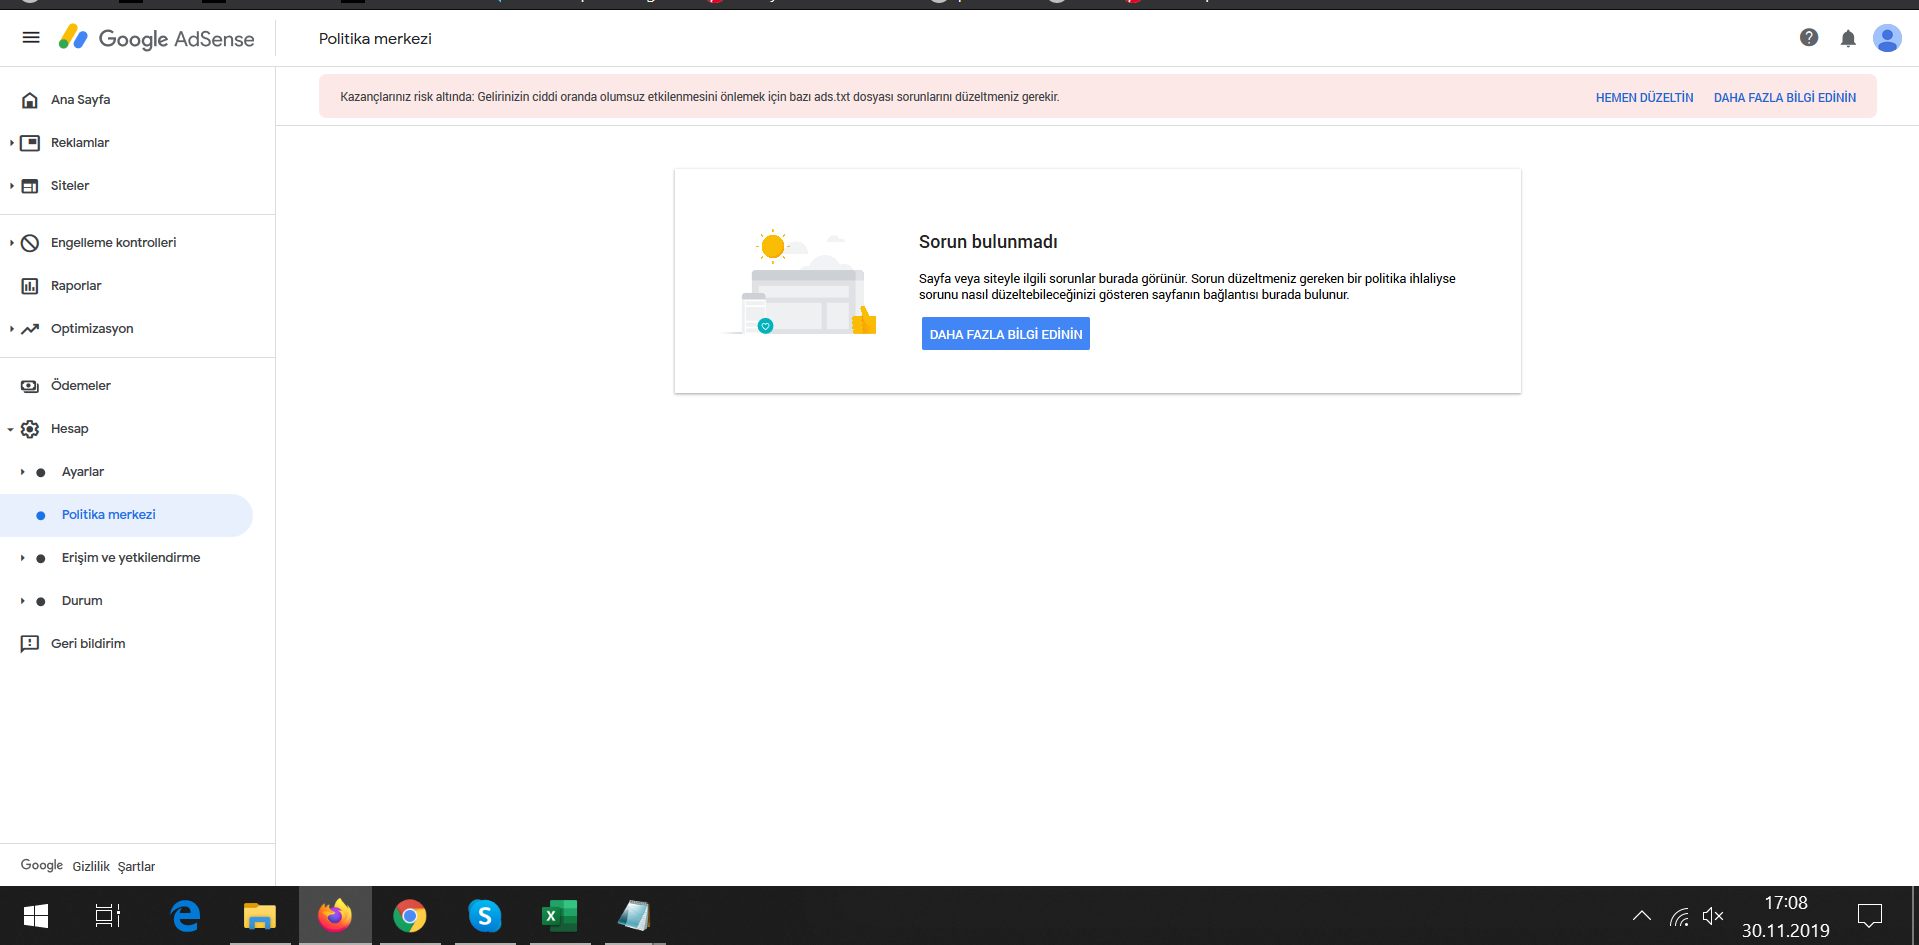Open the help question mark icon
The width and height of the screenshot is (1919, 945).
(1809, 38)
